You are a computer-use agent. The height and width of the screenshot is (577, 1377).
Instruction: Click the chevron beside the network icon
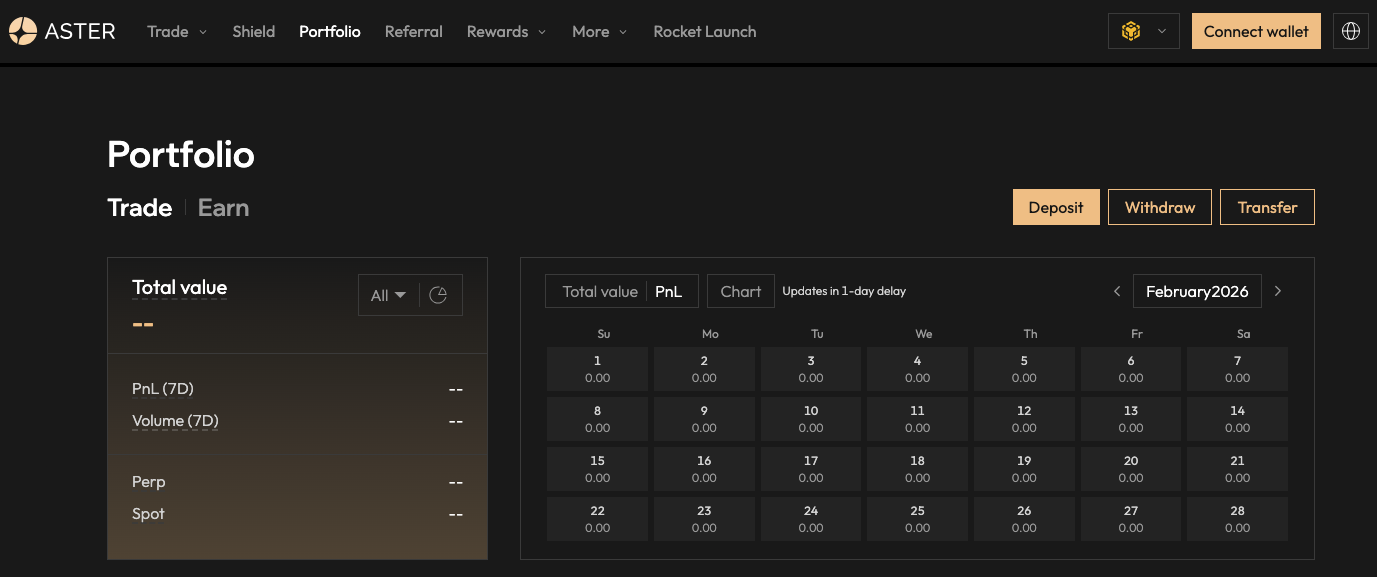pyautogui.click(x=1160, y=31)
